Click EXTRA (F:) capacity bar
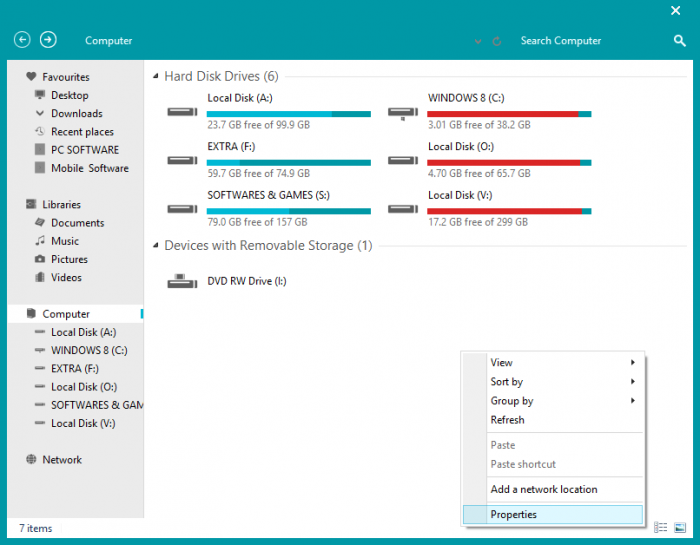The height and width of the screenshot is (545, 700). pos(288,162)
